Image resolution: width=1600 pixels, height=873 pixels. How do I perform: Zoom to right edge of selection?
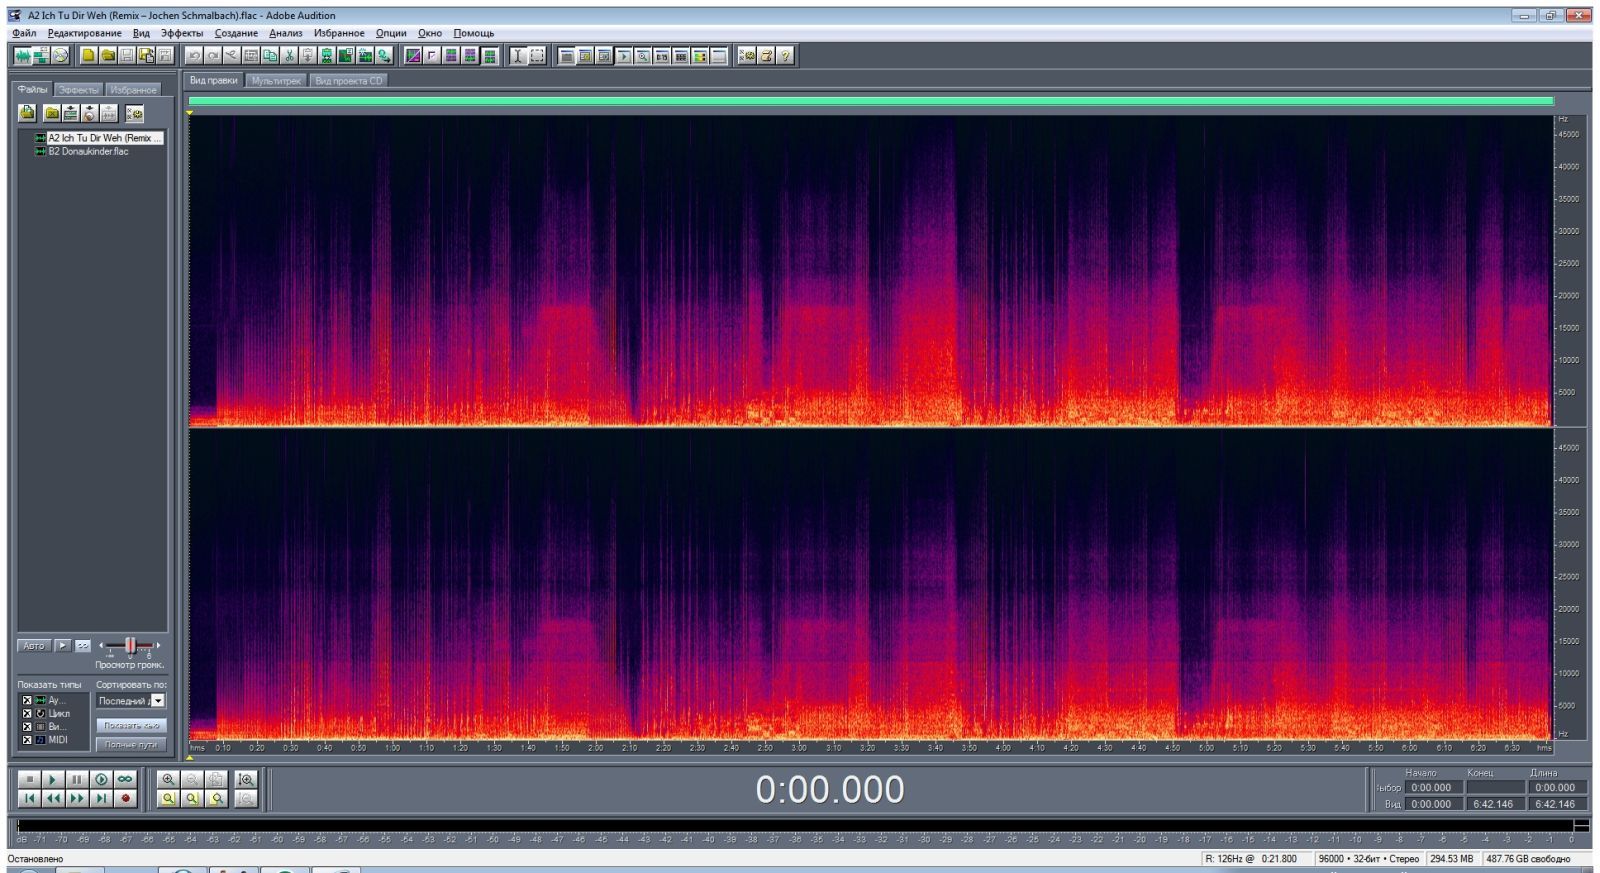coord(217,798)
